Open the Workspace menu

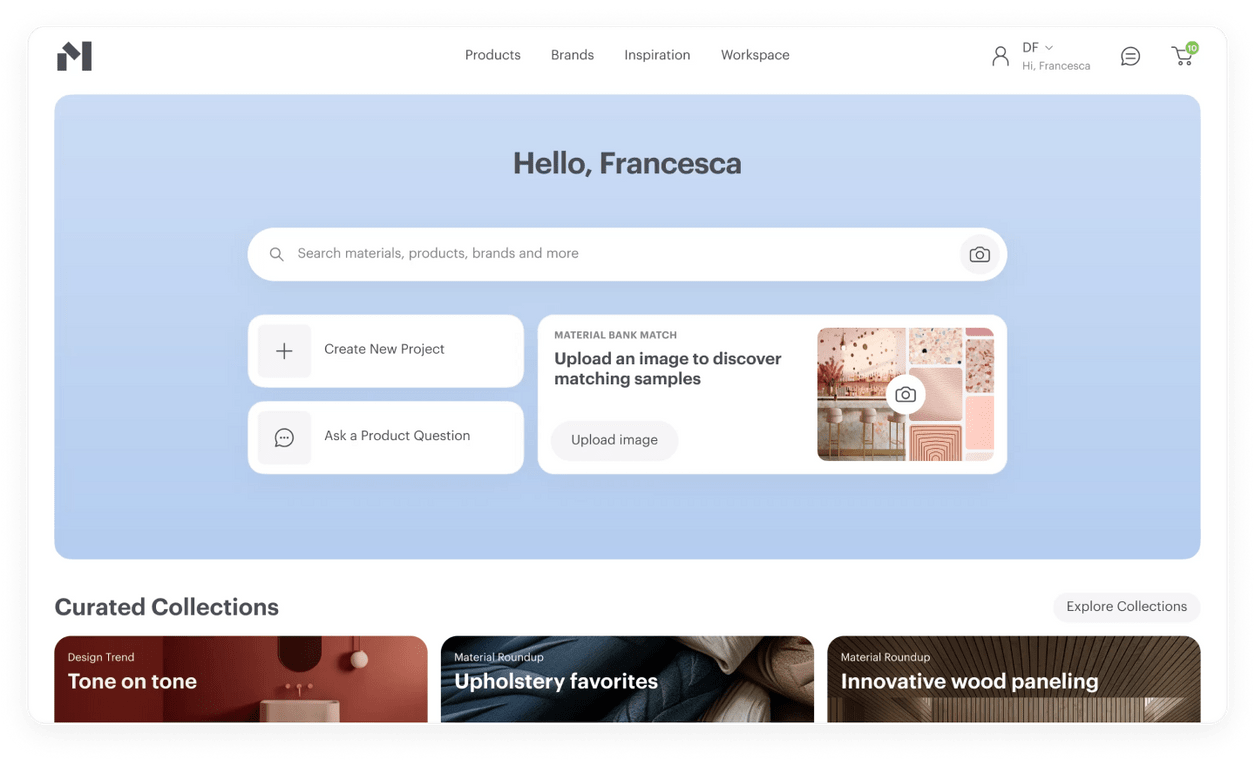point(755,55)
